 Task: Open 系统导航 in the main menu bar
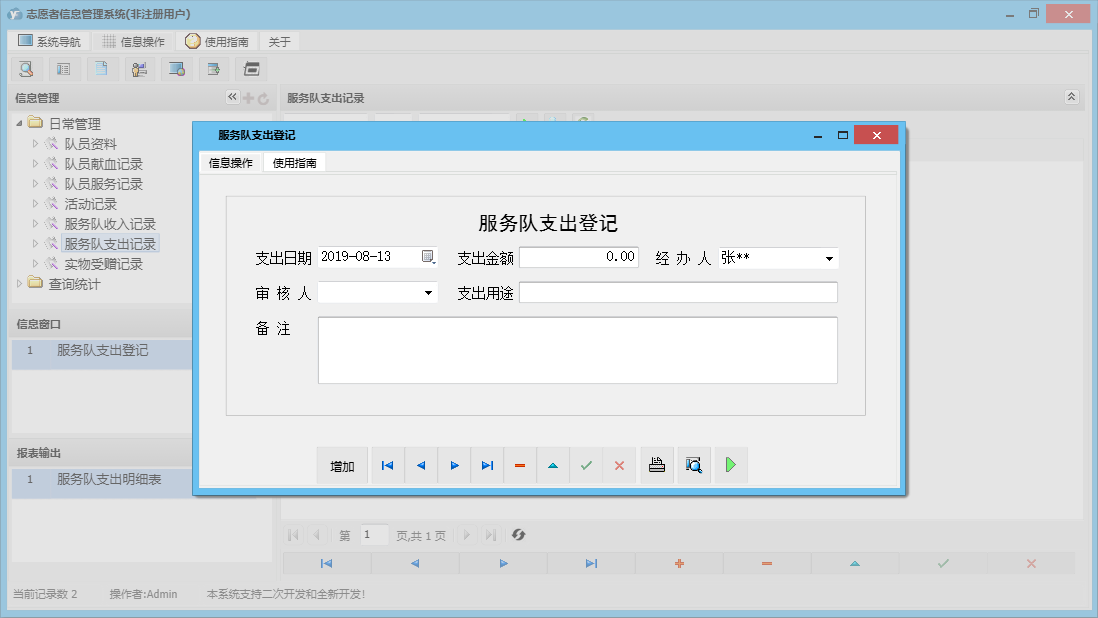(x=50, y=42)
